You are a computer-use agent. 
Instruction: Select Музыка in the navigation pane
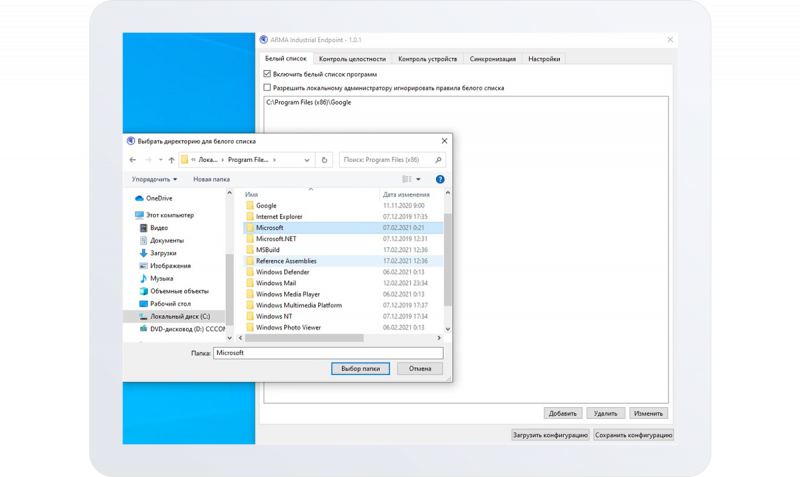coord(161,278)
